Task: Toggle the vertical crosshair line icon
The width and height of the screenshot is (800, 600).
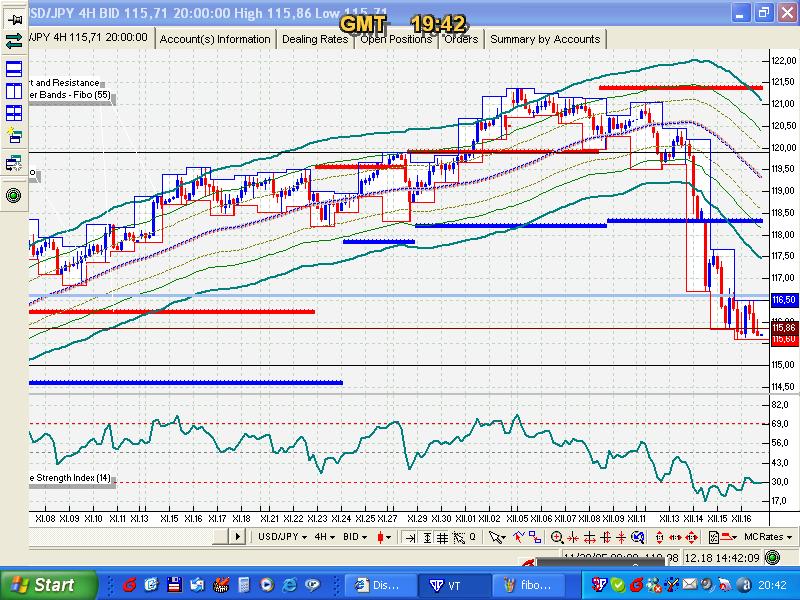Action: pos(427,537)
